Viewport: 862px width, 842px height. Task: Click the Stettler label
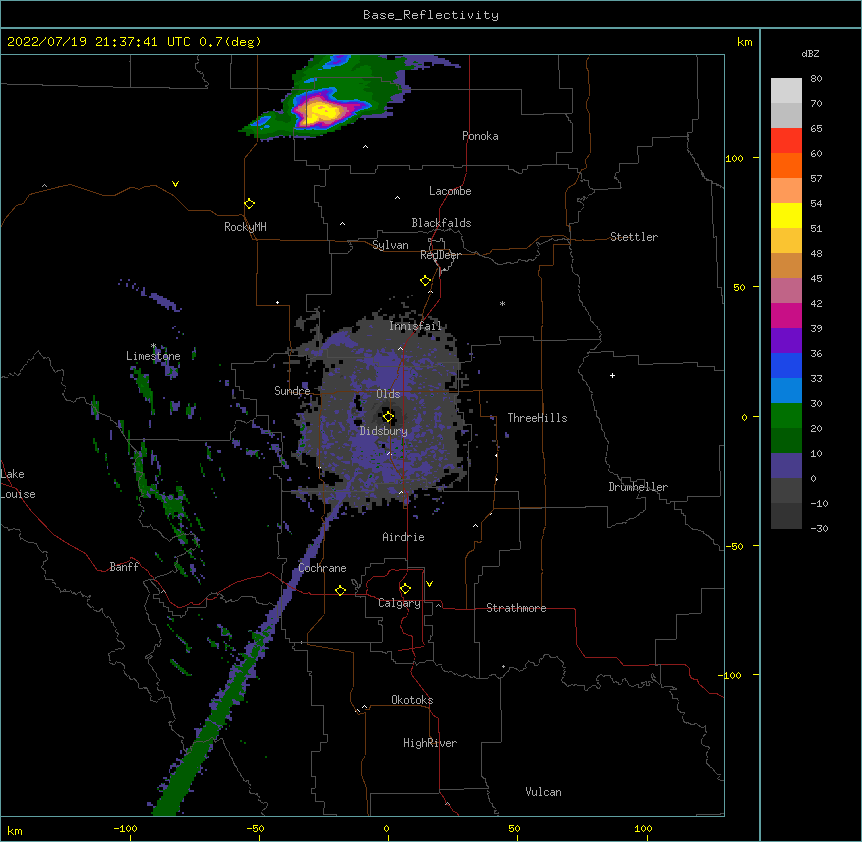point(634,237)
